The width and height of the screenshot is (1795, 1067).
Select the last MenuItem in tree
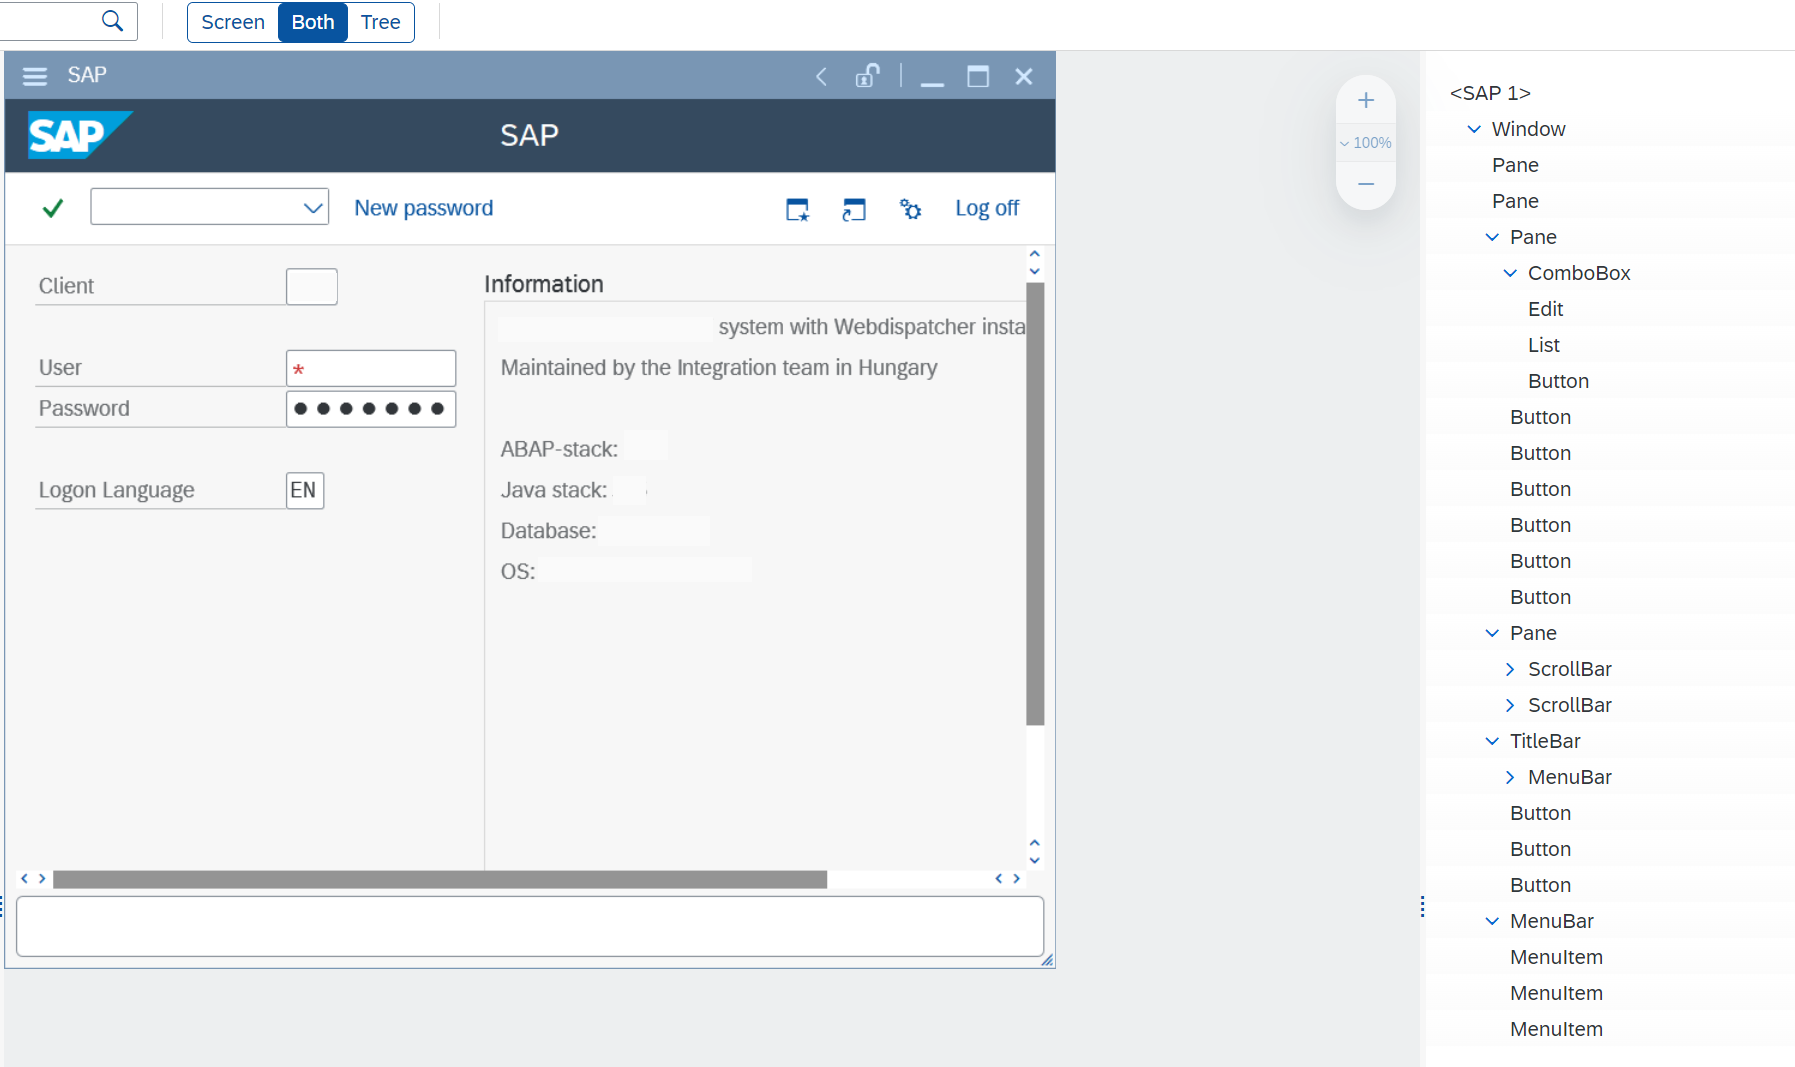[1557, 1029]
